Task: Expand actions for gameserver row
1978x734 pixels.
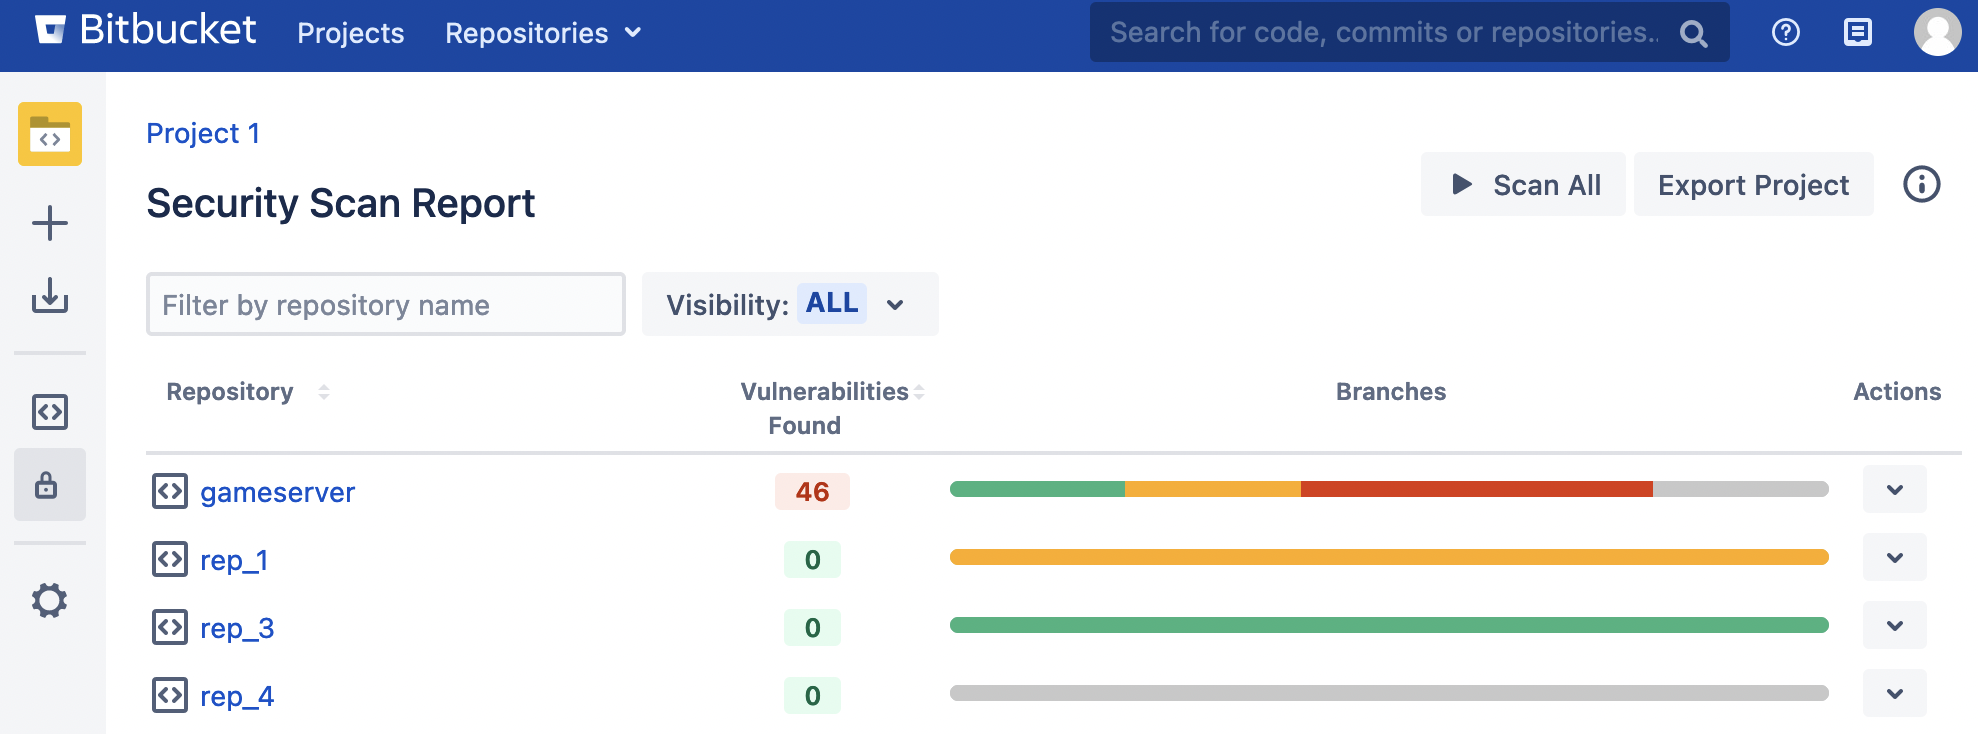Action: tap(1894, 490)
